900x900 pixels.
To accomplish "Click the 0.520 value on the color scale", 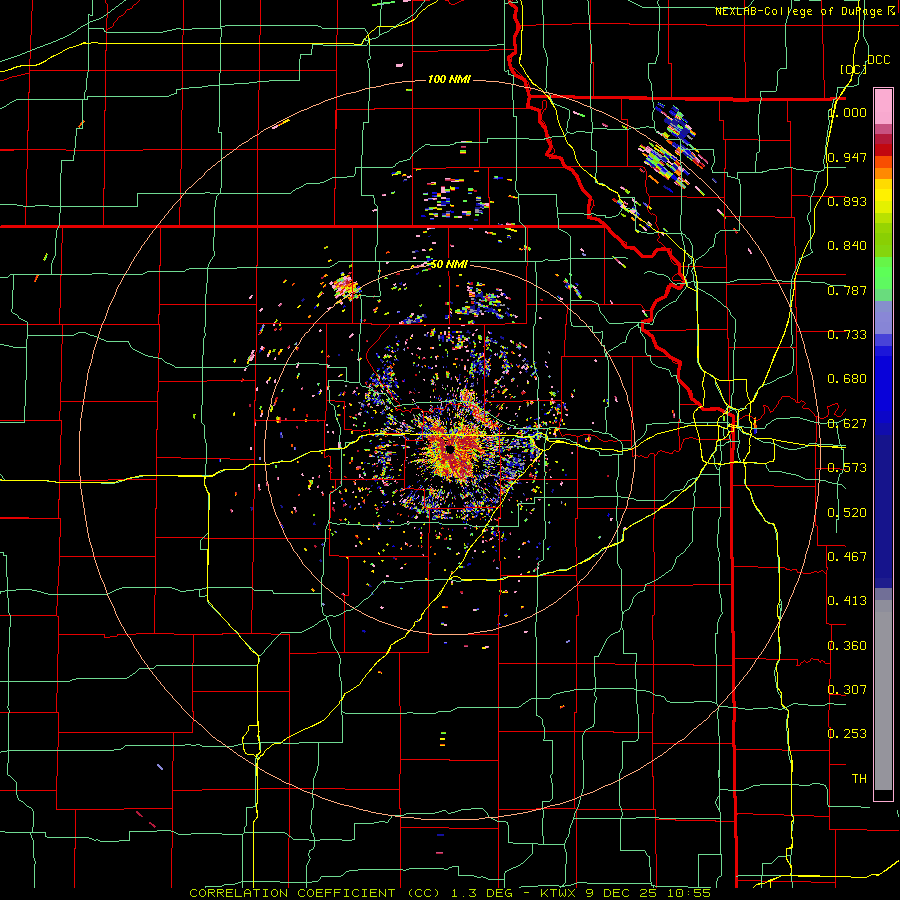I will [847, 512].
